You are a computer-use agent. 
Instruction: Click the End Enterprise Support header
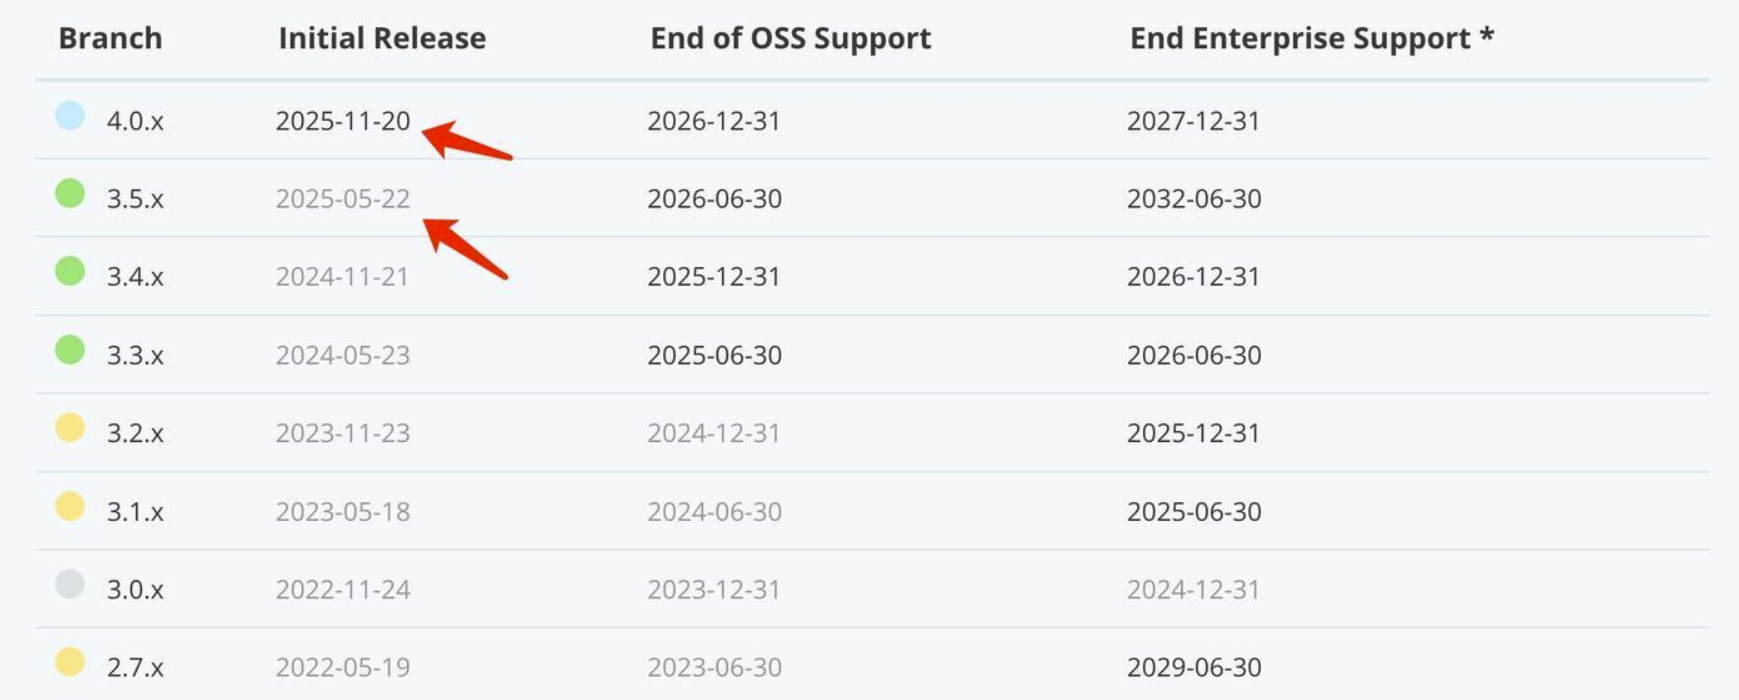1311,38
